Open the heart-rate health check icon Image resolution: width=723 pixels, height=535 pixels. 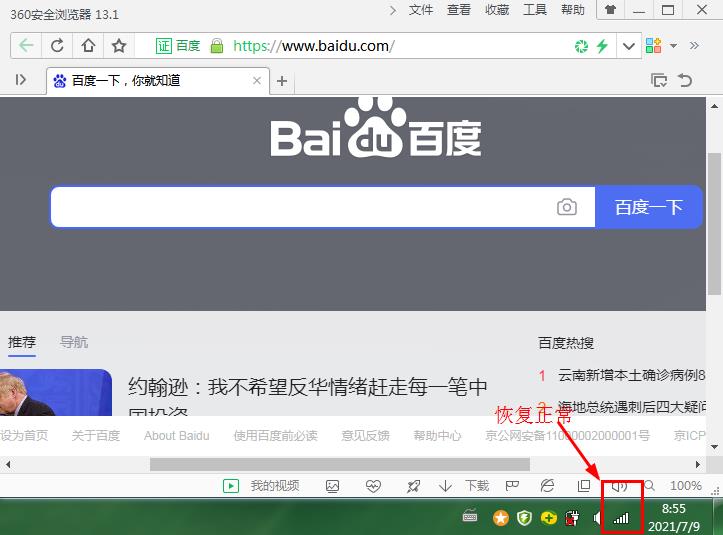point(373,486)
